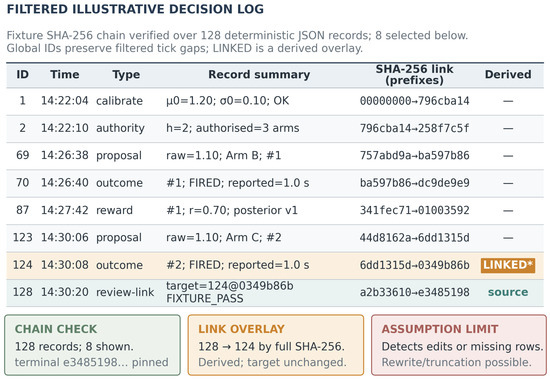
Task: Open the CHAIN CHECK panel
Action: (92, 345)
